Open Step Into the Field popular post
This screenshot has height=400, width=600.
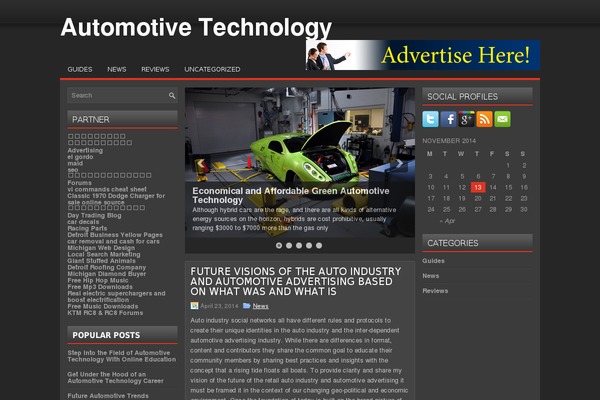click(x=122, y=356)
